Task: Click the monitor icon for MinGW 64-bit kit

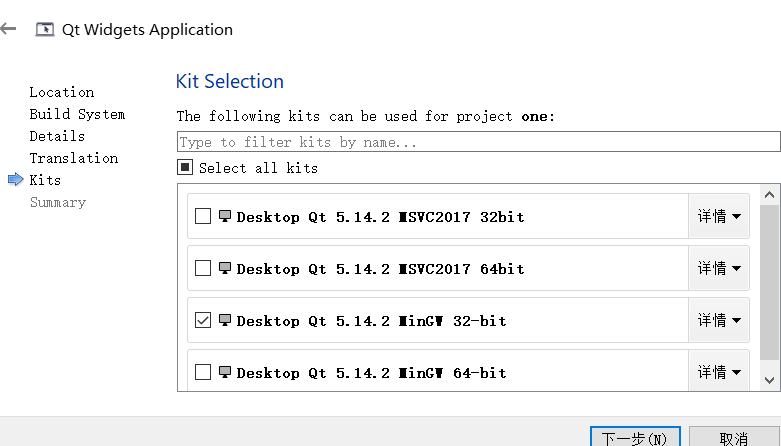Action: point(225,372)
